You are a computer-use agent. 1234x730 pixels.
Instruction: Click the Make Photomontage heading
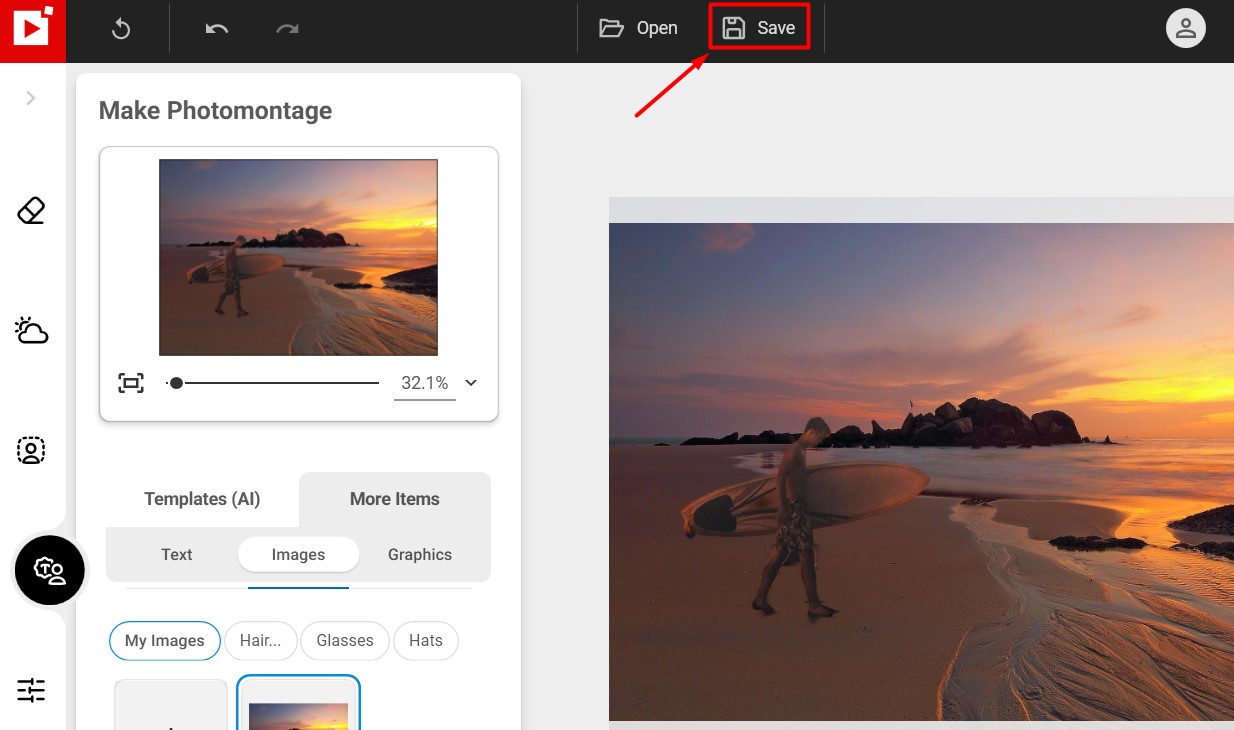tap(215, 111)
